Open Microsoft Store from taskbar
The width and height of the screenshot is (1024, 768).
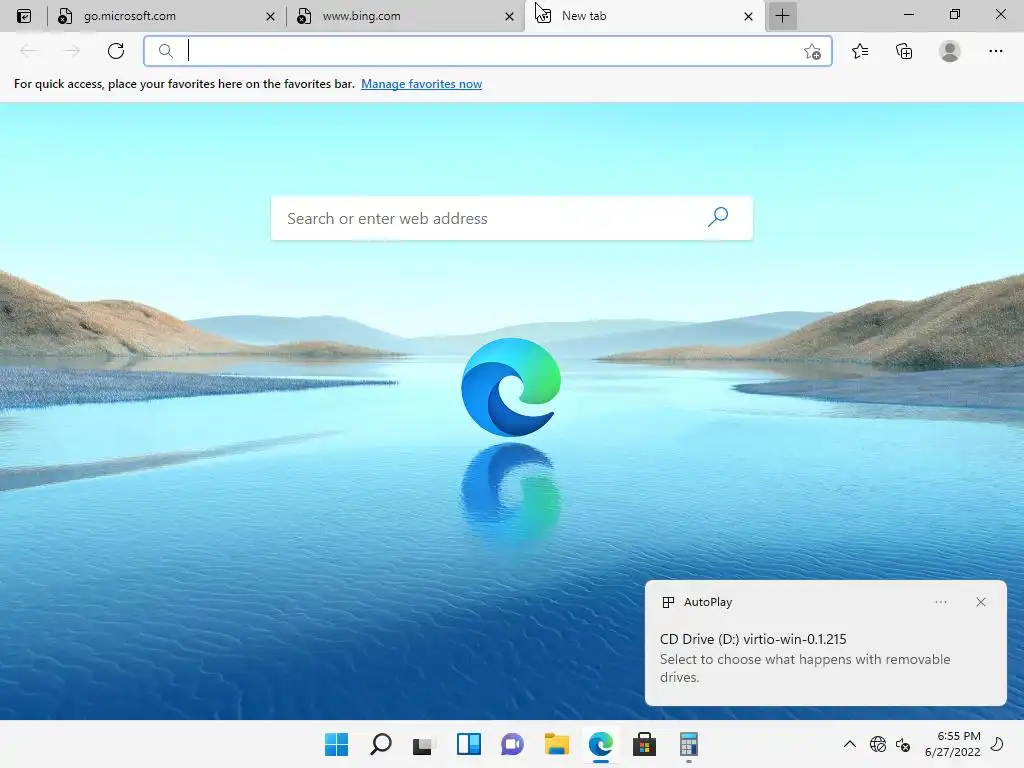[x=645, y=744]
